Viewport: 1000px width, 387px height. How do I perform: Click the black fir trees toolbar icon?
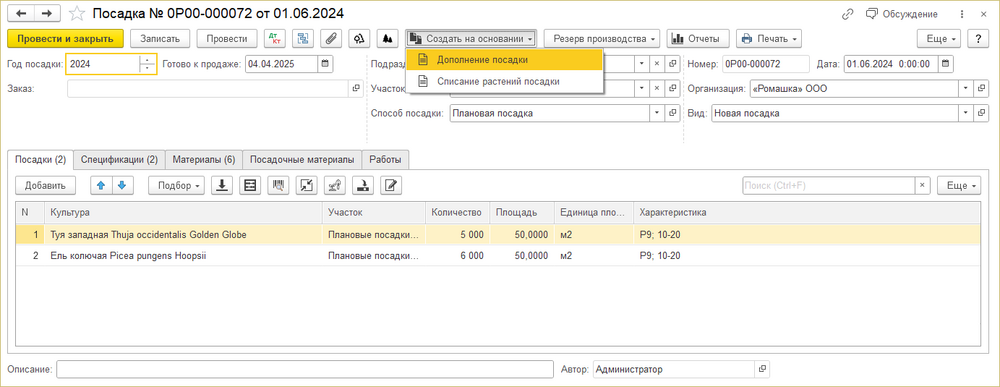pyautogui.click(x=387, y=38)
